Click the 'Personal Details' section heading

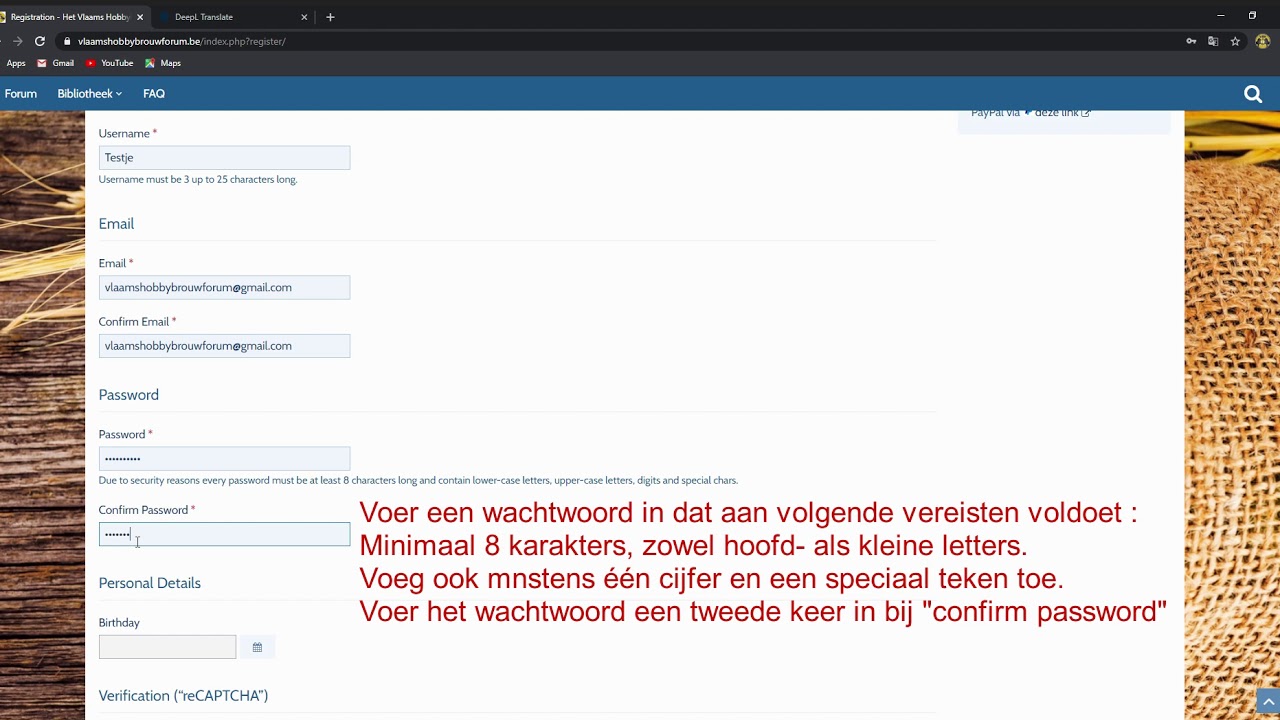tap(150, 583)
